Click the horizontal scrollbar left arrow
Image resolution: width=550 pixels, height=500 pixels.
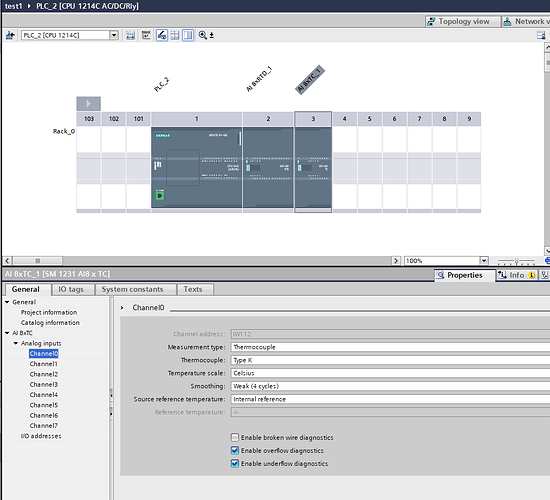coord(7,261)
